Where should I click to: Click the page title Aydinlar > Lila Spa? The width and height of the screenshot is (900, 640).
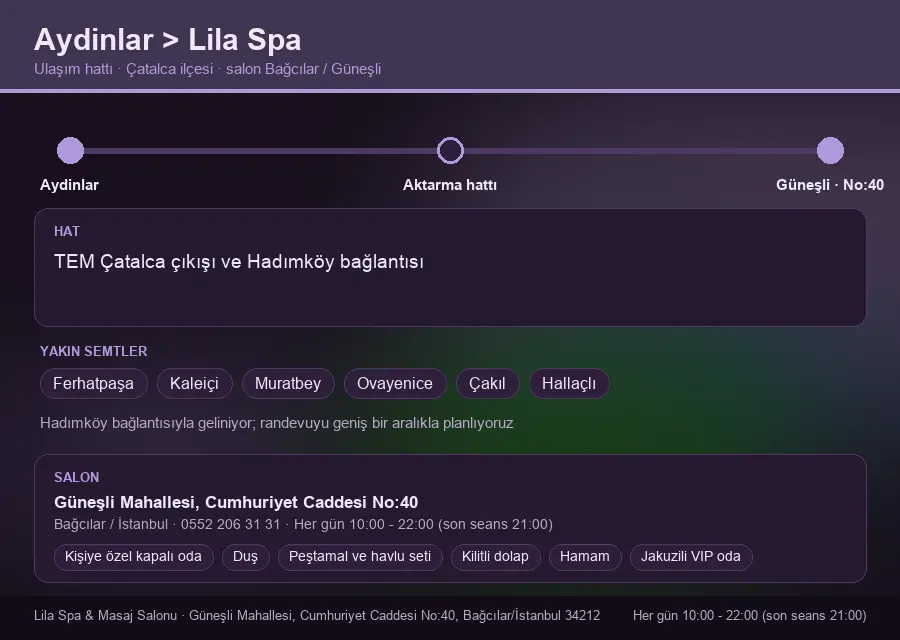168,40
